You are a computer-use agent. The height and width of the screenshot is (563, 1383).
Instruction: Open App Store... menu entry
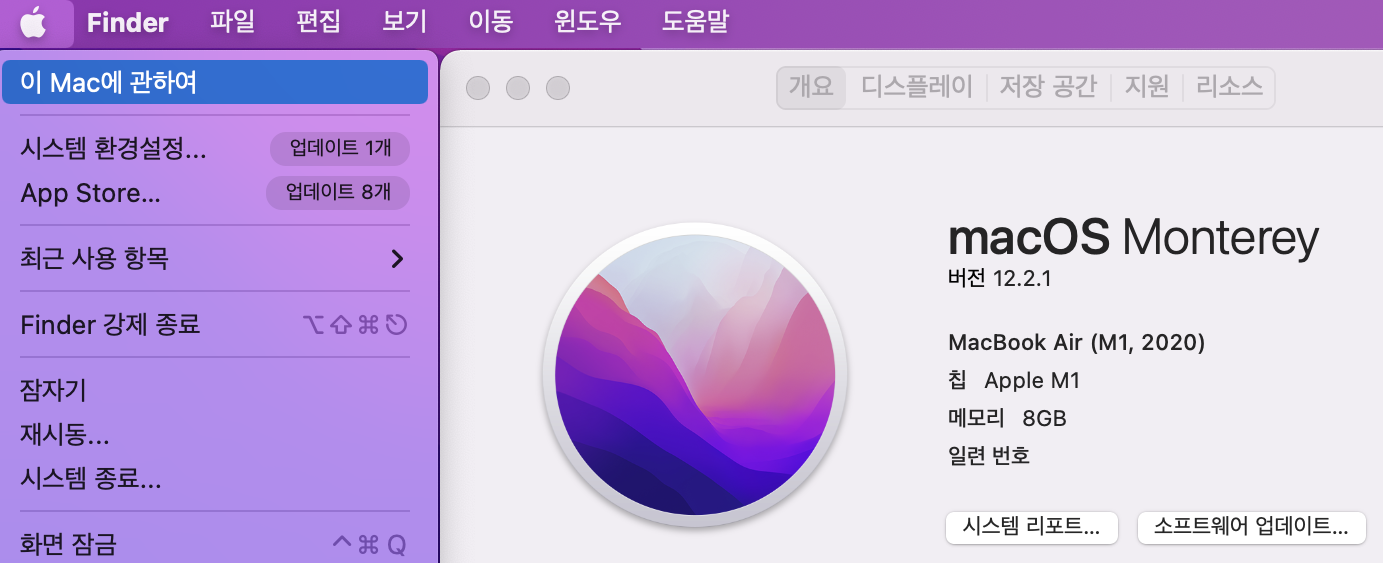click(215, 193)
